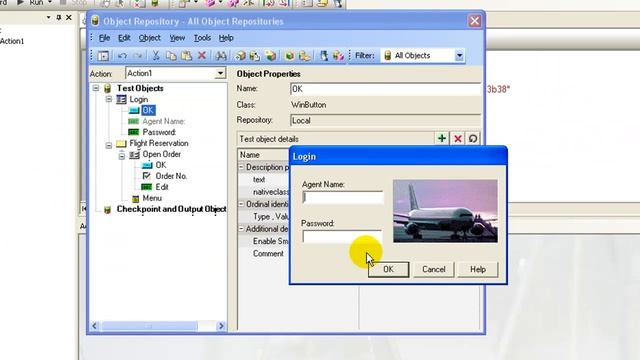Collapse the Flight Reservation node
The image size is (640, 360).
coord(109,145)
